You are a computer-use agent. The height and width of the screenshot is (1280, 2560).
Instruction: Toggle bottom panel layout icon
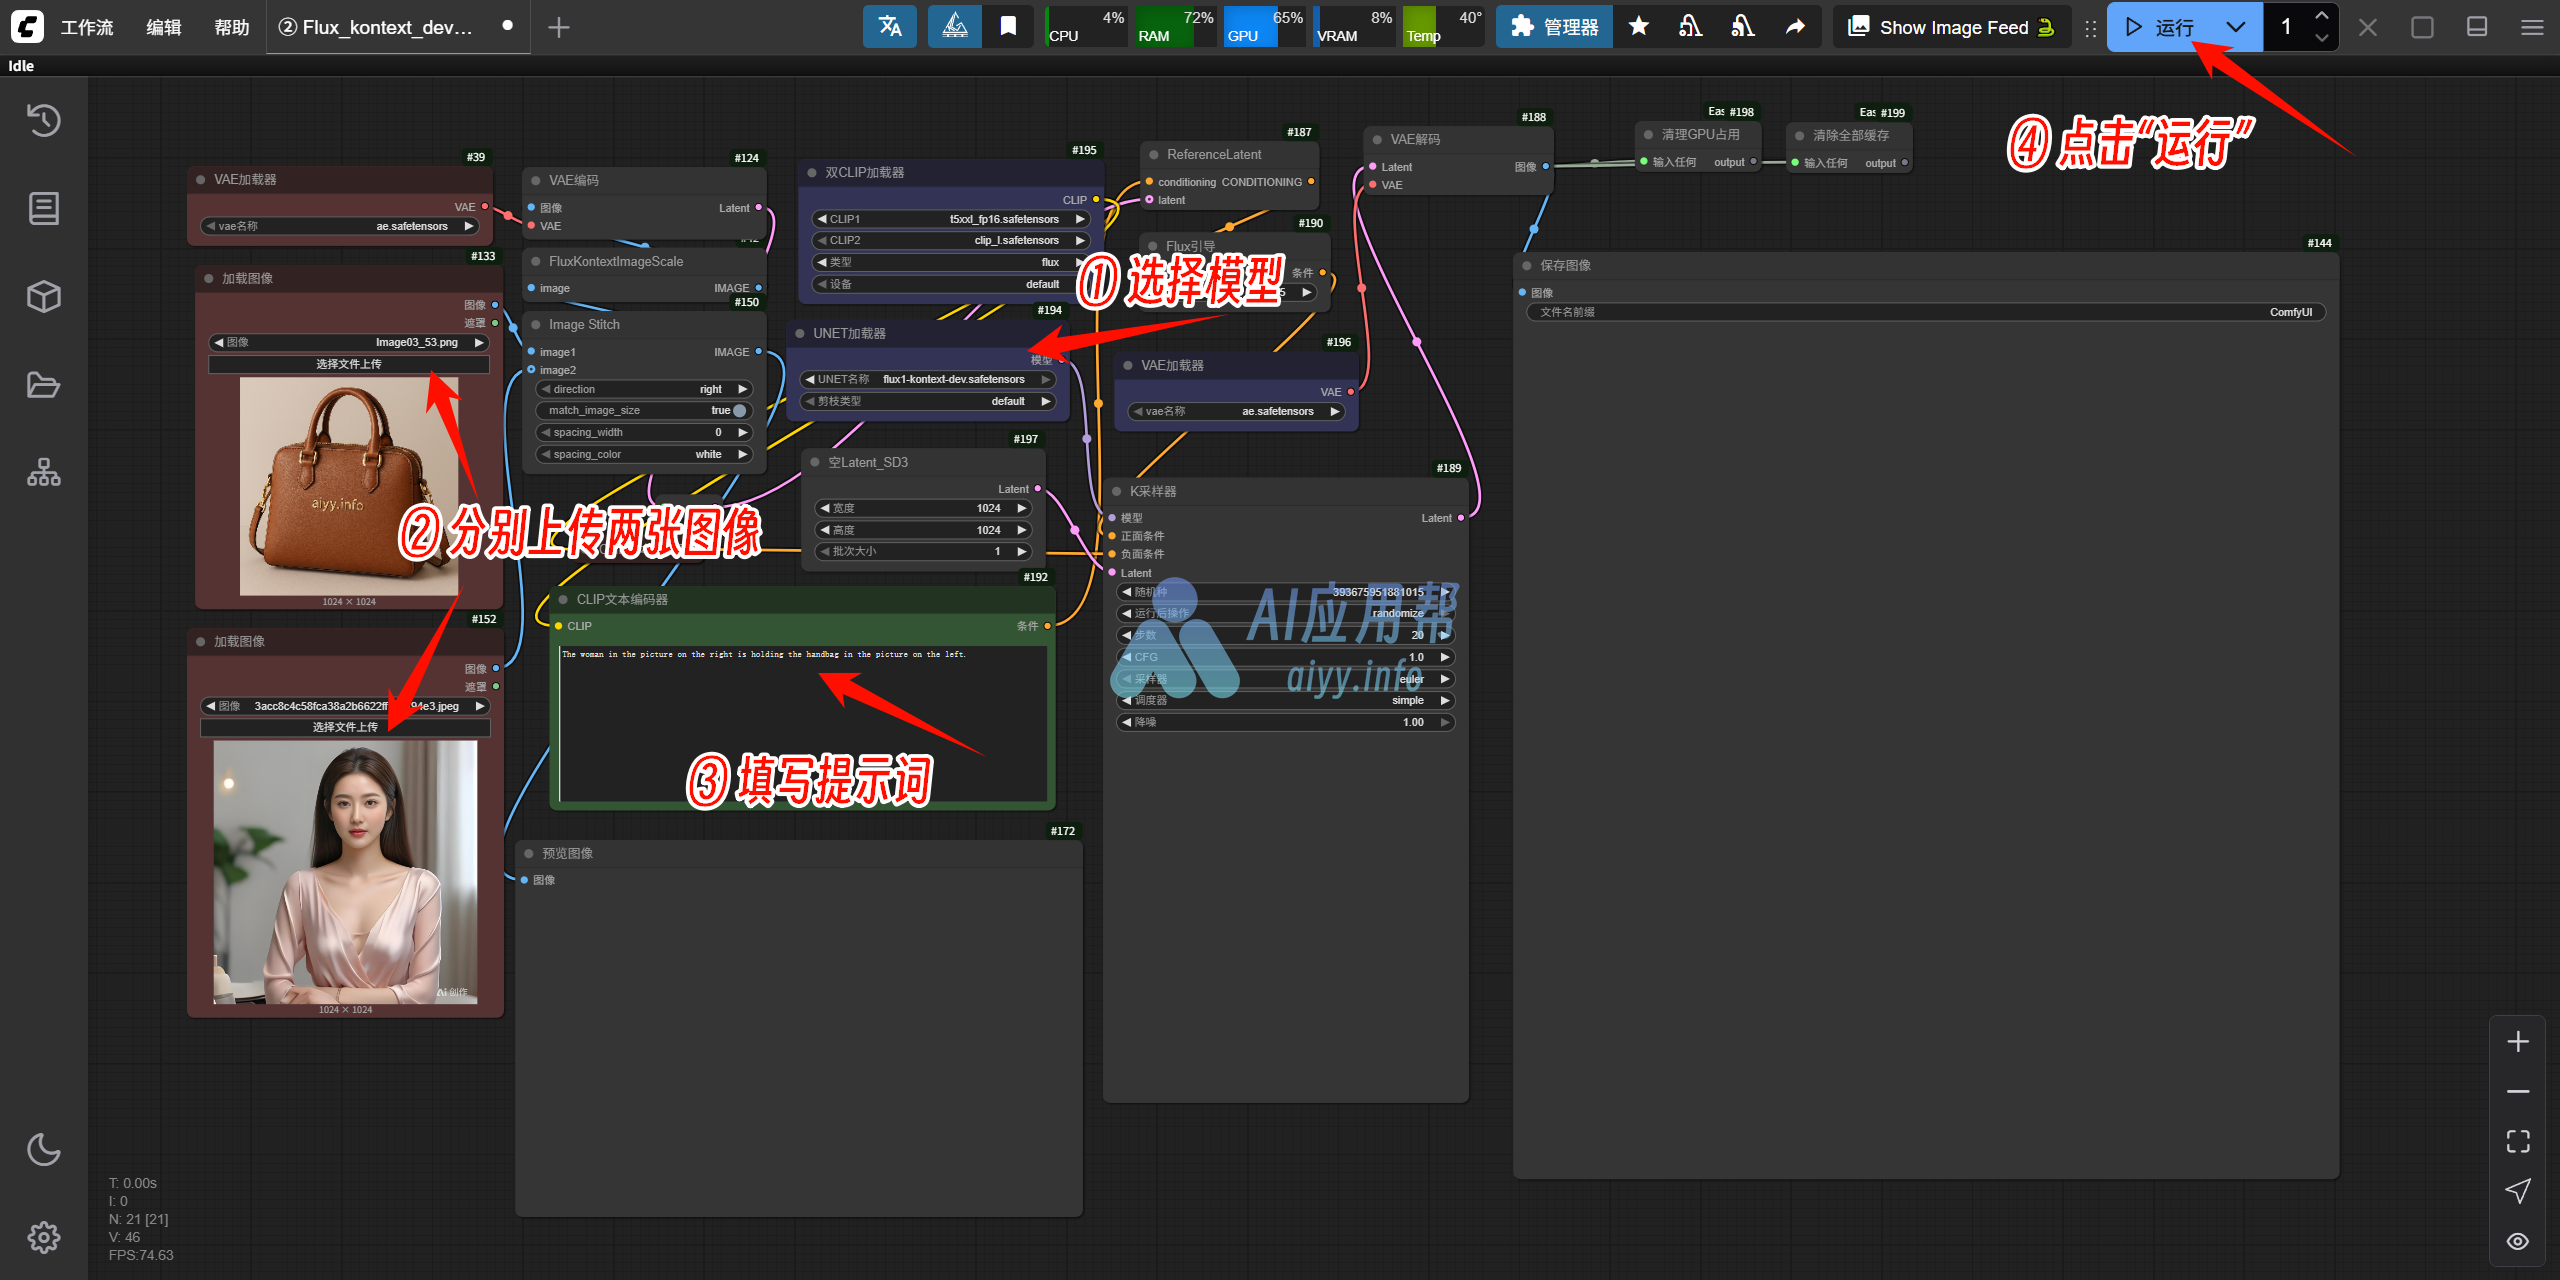(2477, 27)
